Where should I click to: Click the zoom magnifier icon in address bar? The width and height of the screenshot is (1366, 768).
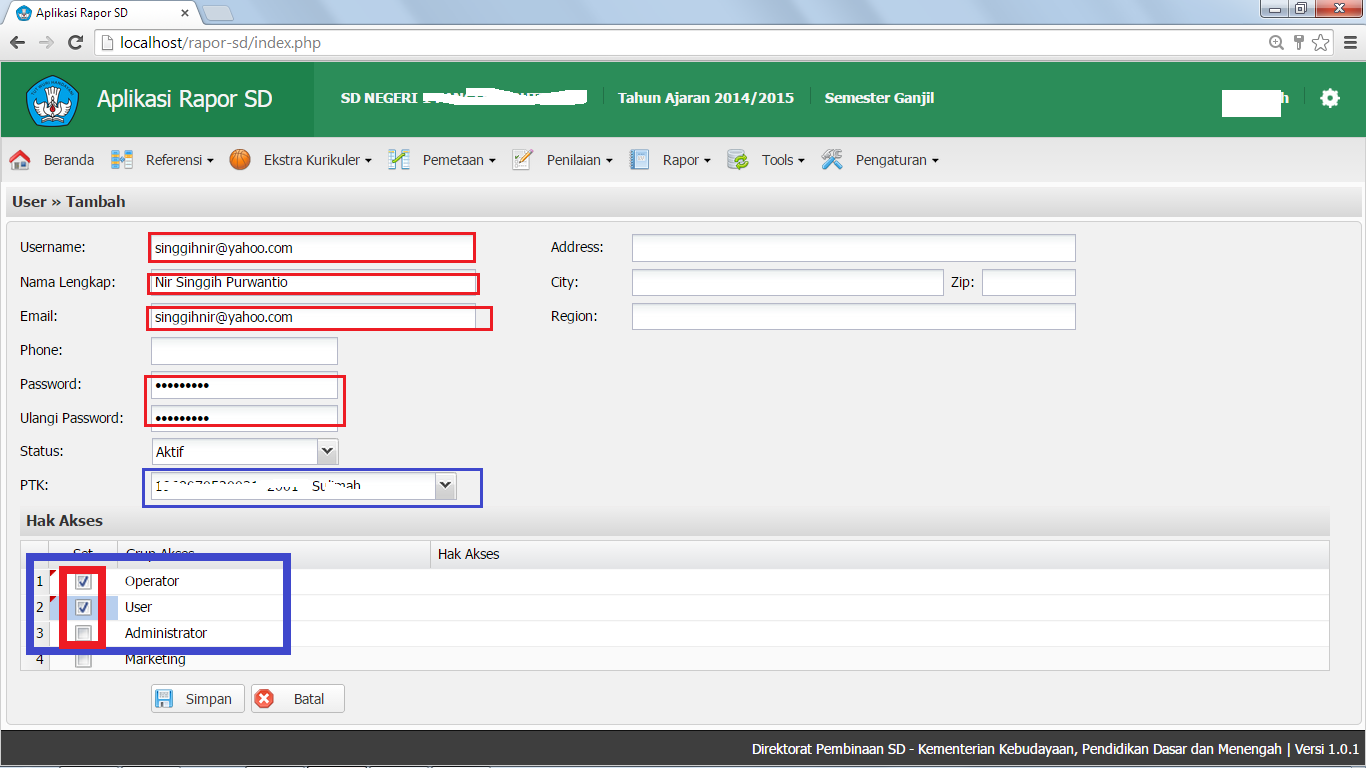coord(1277,43)
